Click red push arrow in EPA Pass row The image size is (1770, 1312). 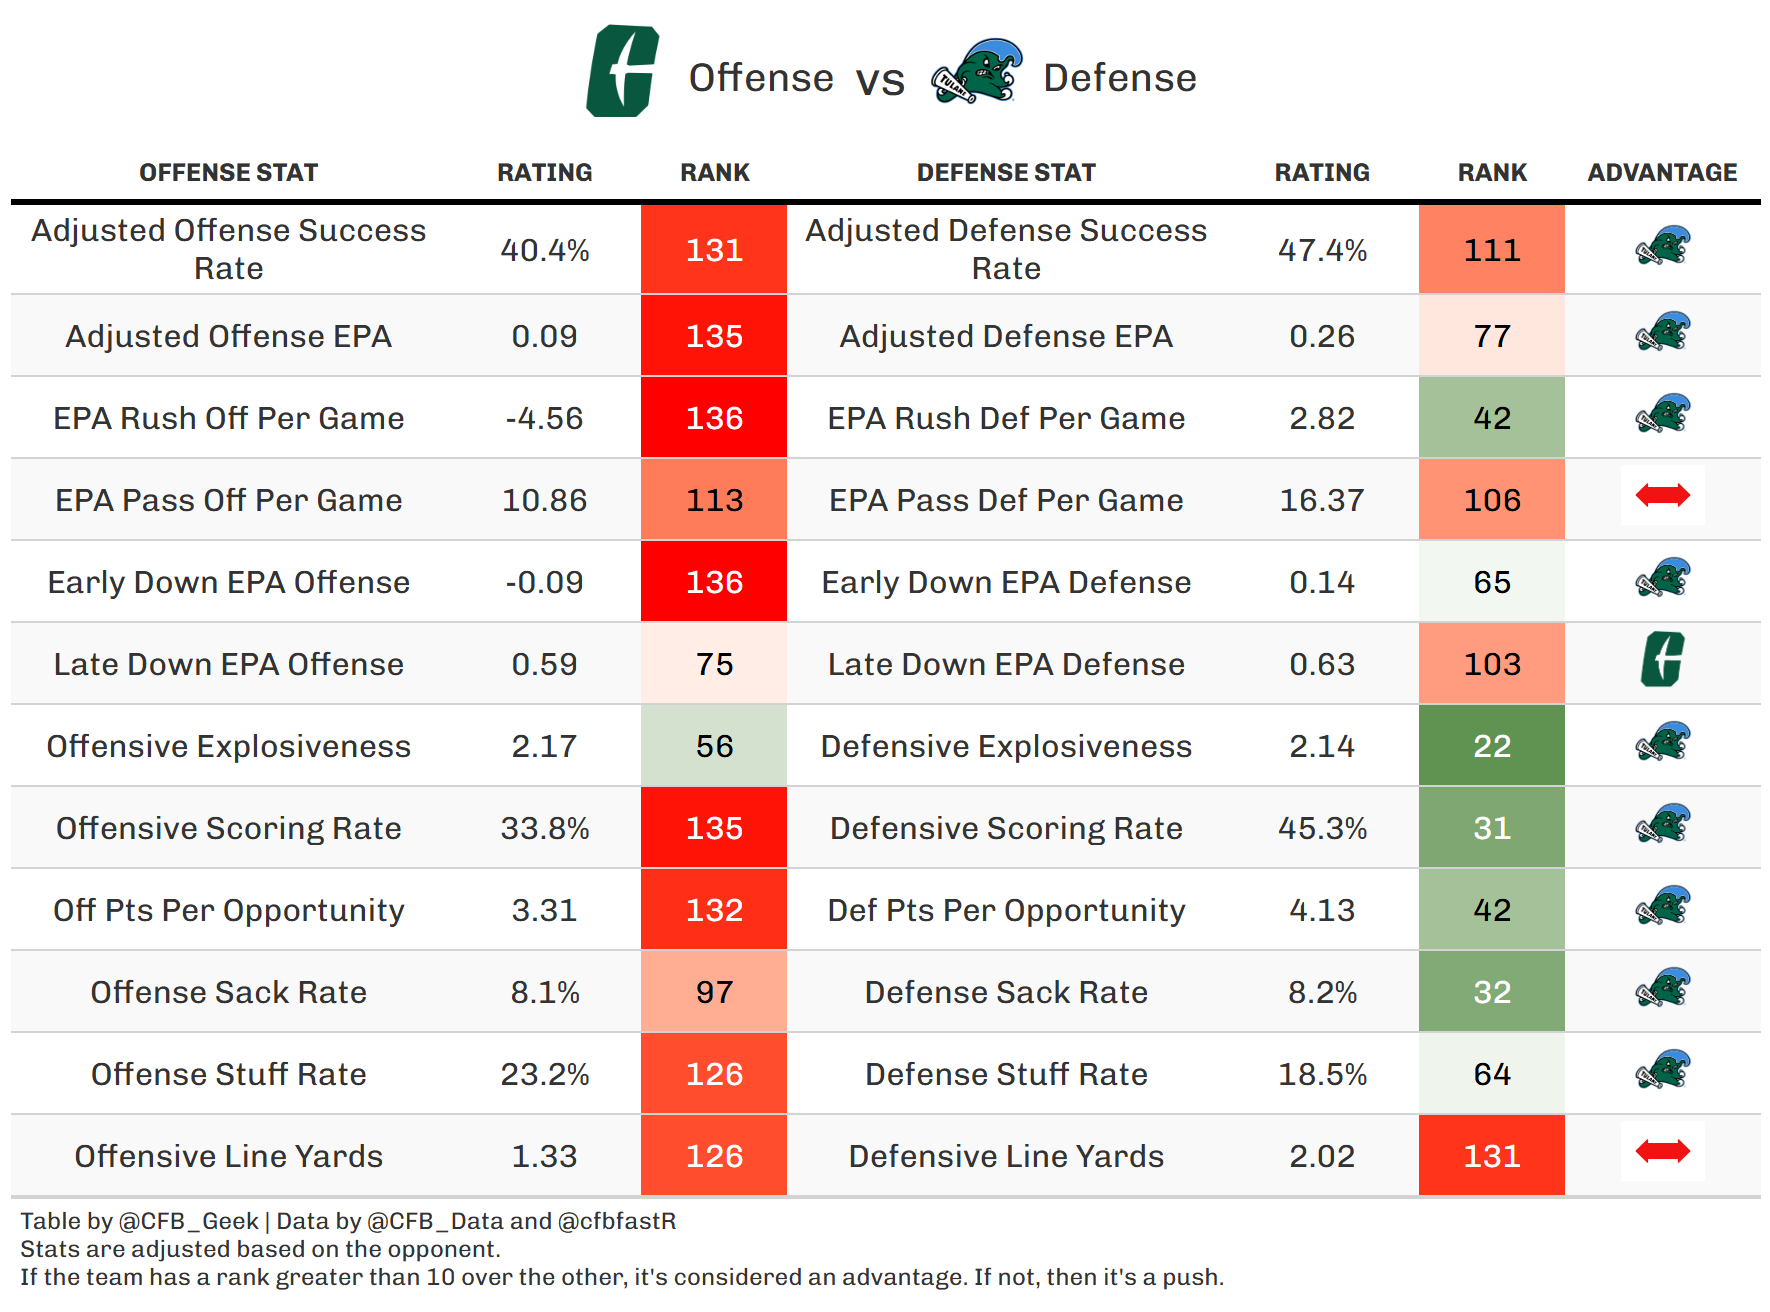pyautogui.click(x=1662, y=495)
